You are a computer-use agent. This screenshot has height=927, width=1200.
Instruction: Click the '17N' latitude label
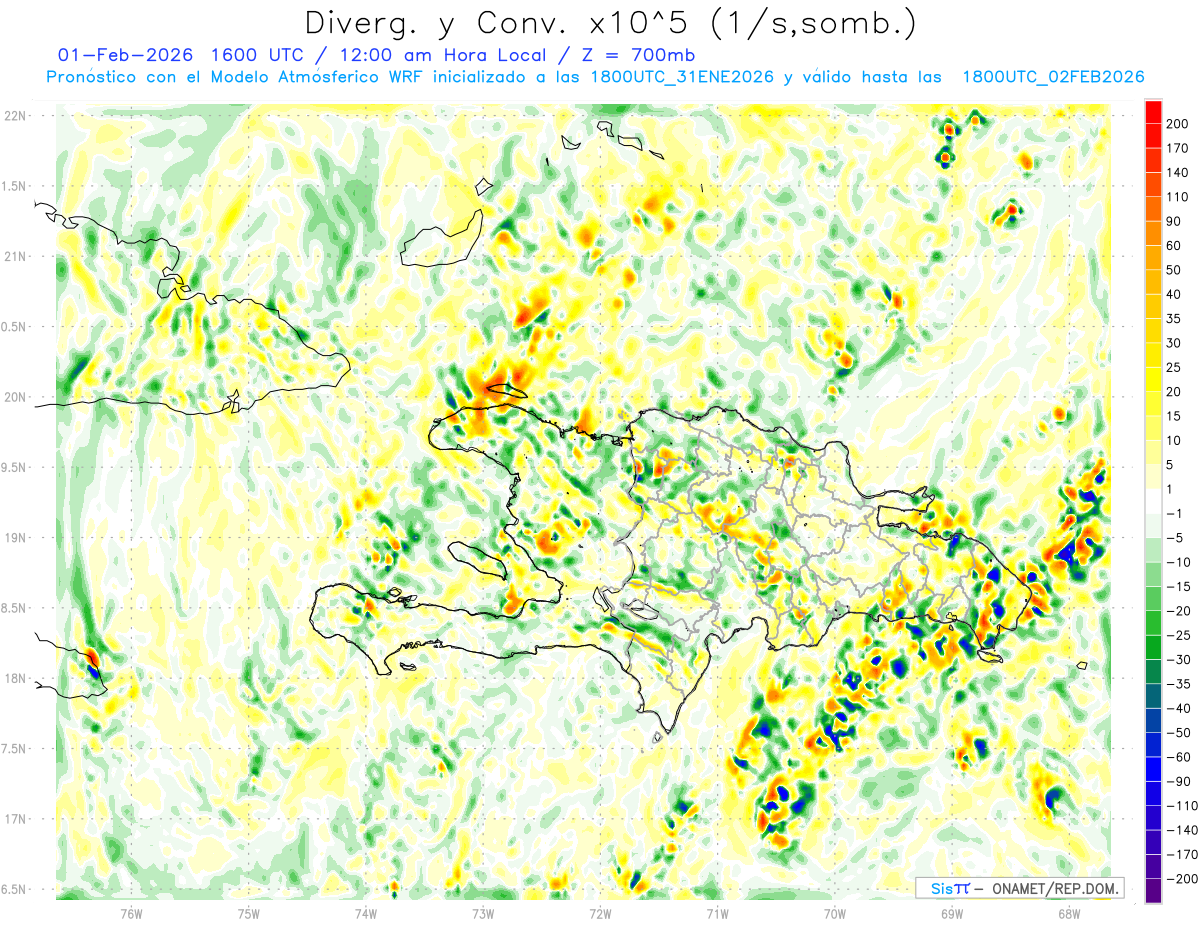pos(15,819)
